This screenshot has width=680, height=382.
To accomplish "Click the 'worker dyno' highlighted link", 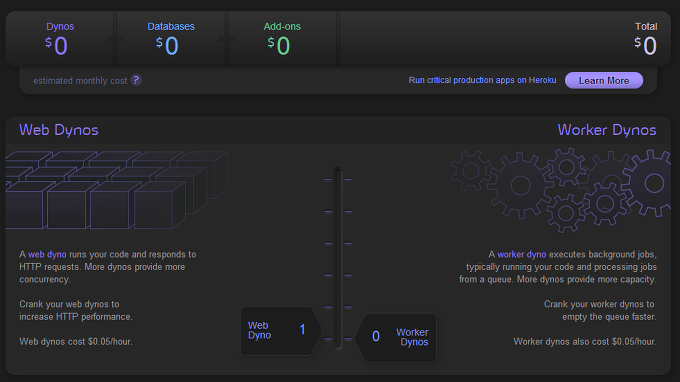I will [522, 255].
